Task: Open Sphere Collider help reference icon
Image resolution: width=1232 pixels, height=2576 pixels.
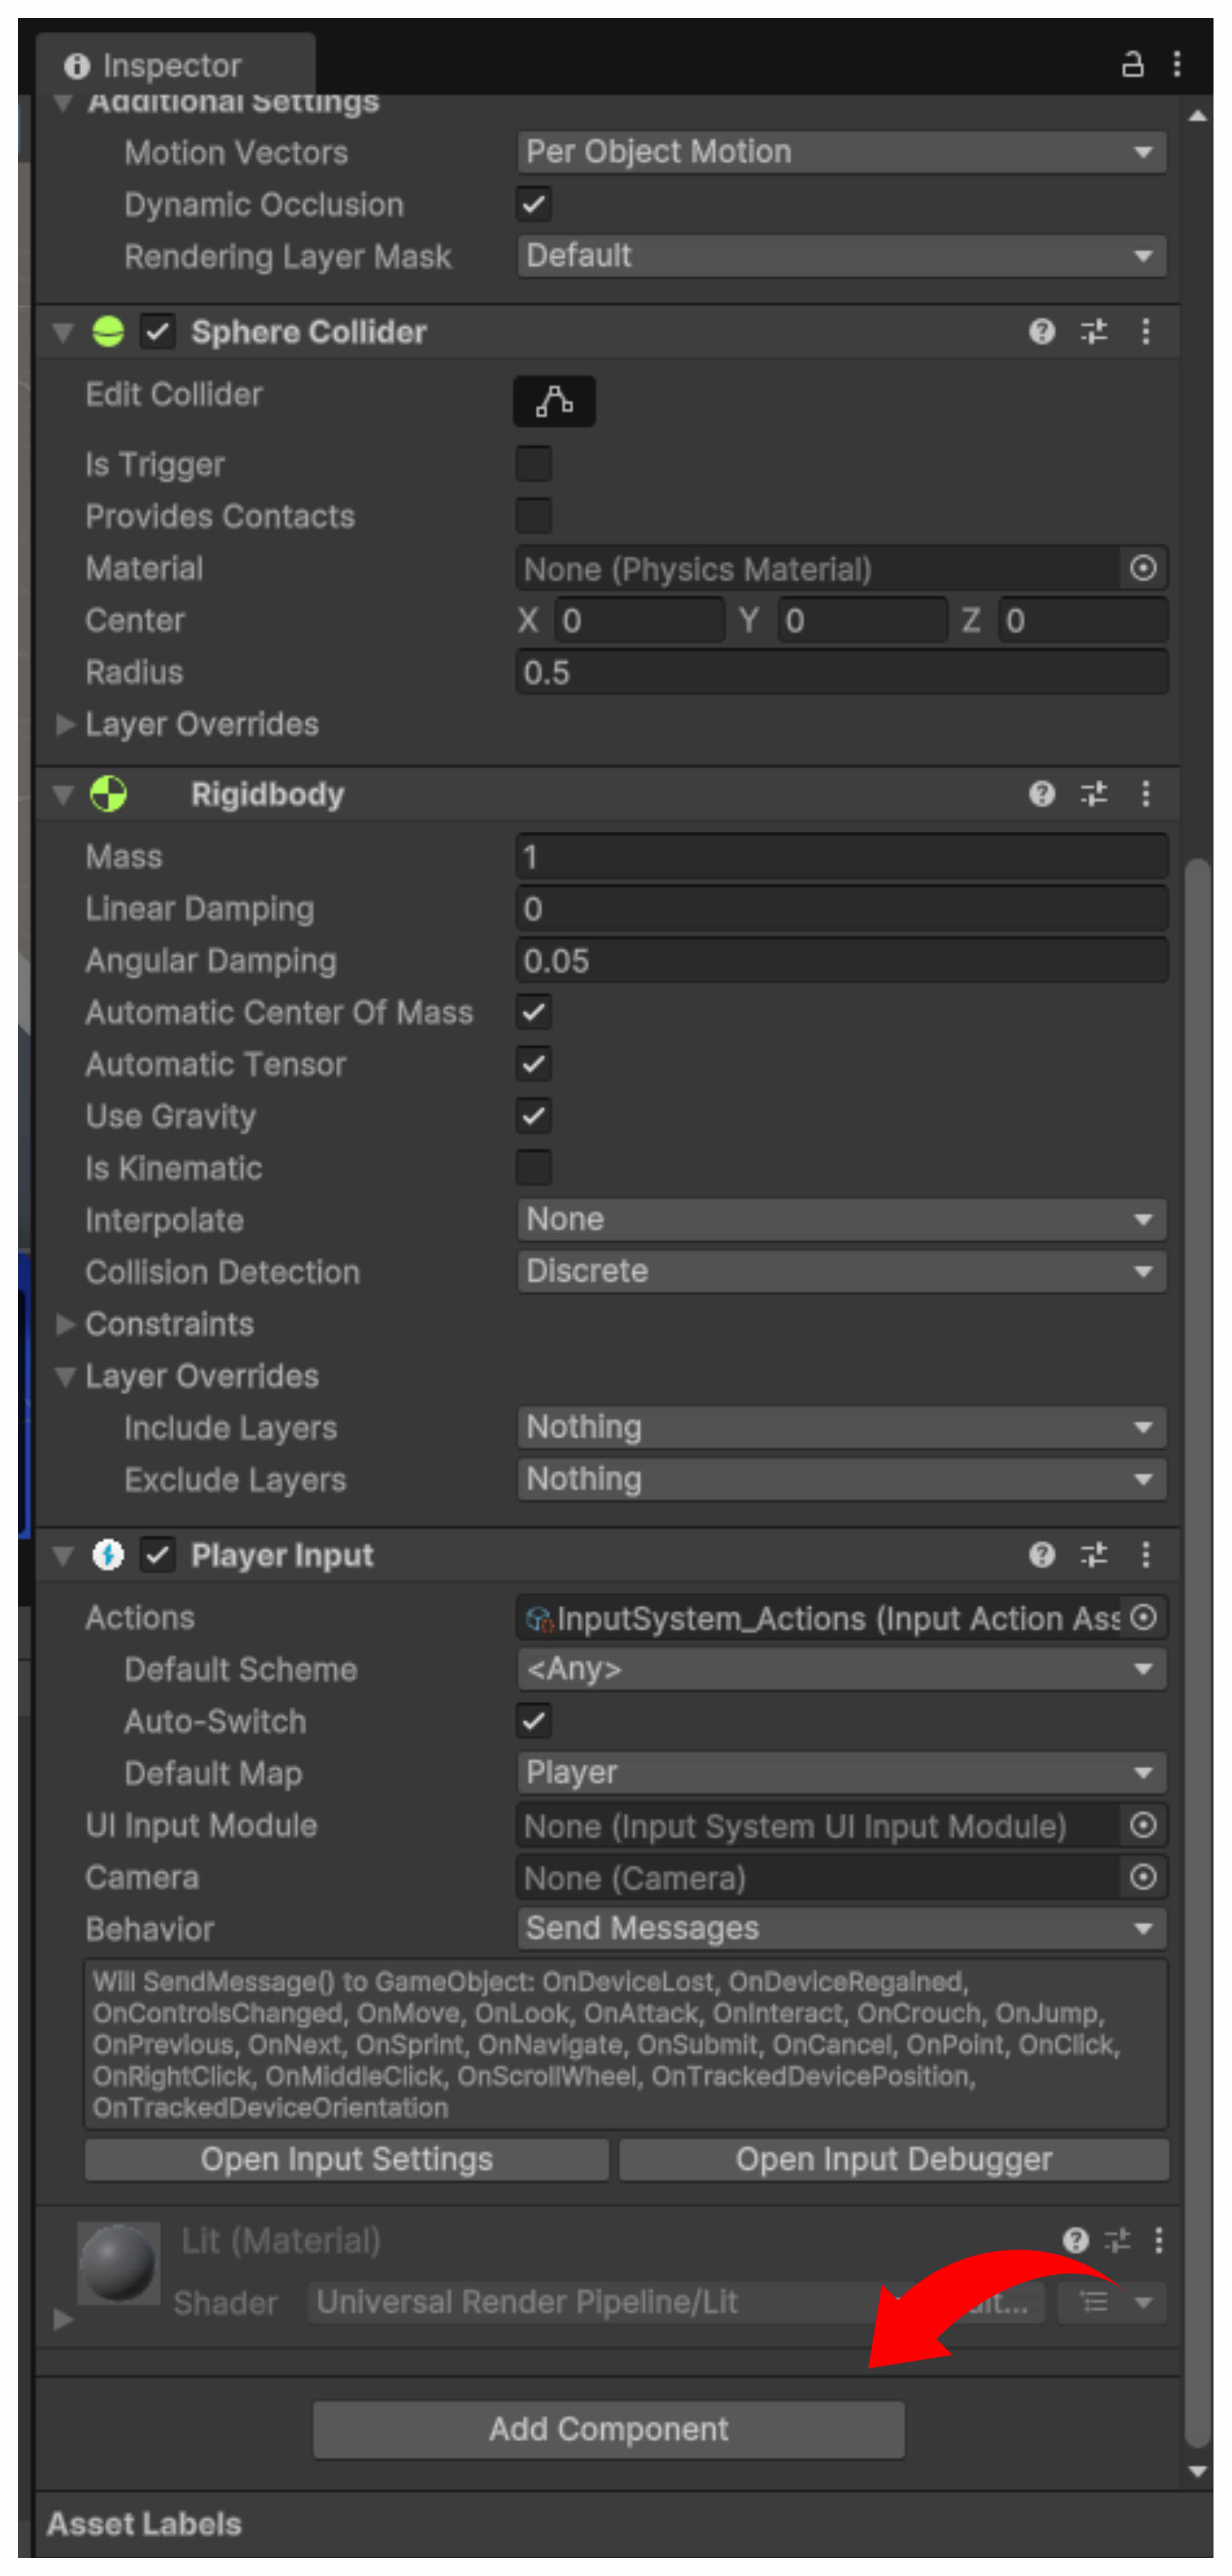Action: click(x=1041, y=331)
